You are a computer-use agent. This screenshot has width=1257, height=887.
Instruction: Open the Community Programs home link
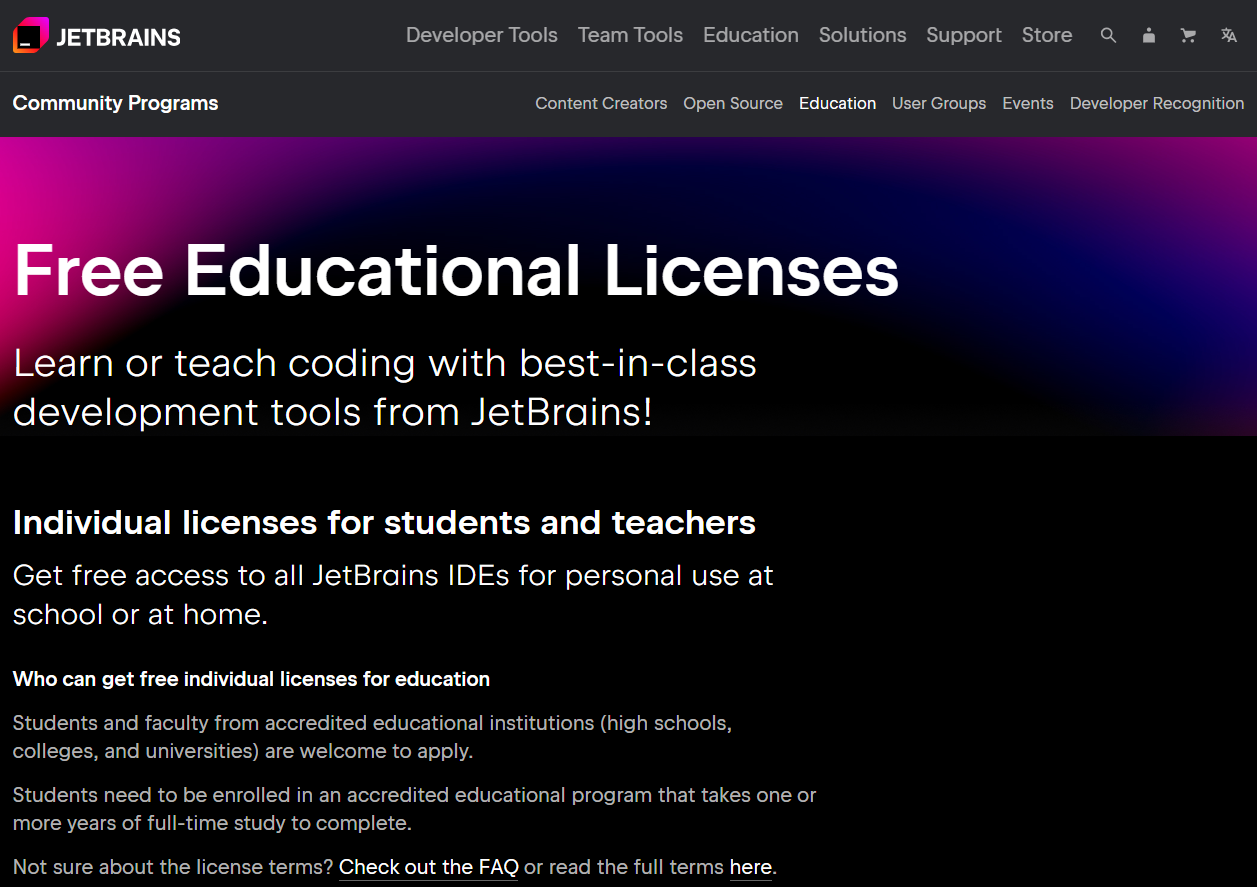coord(115,103)
